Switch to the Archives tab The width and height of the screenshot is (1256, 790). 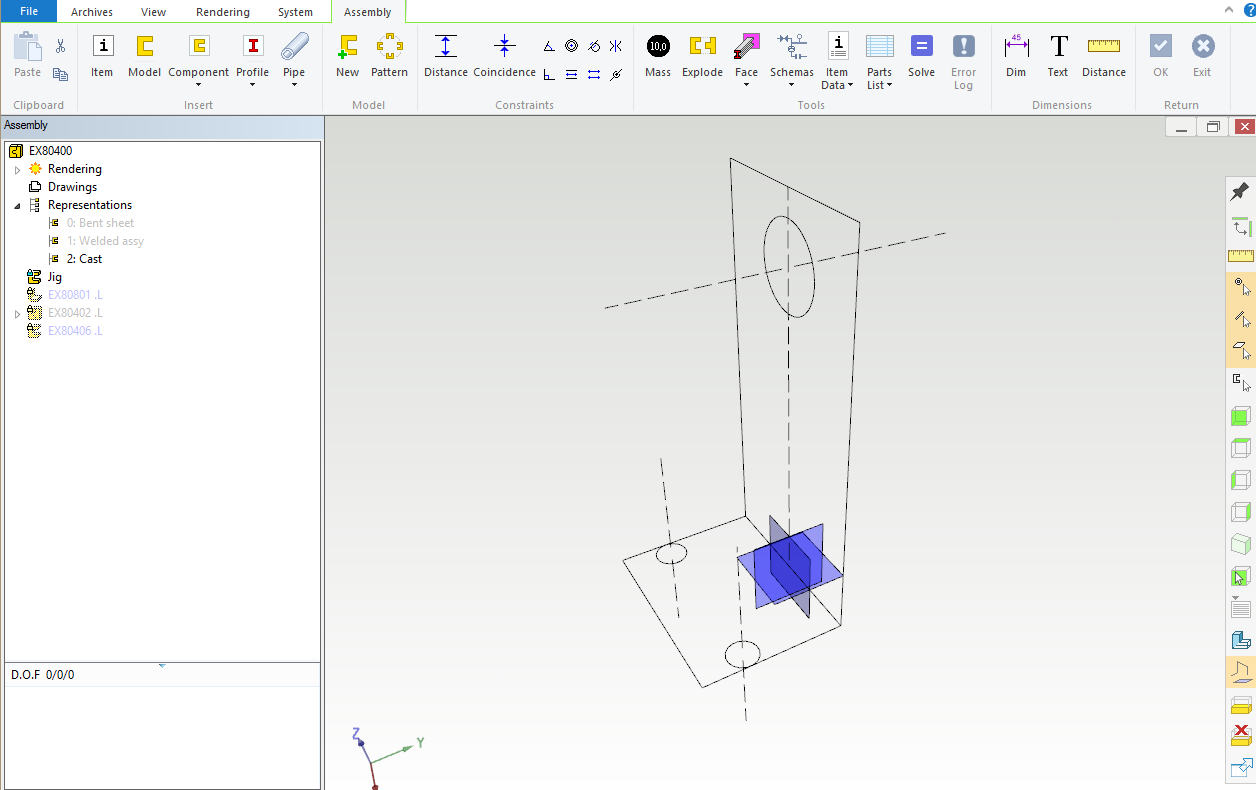coord(92,12)
